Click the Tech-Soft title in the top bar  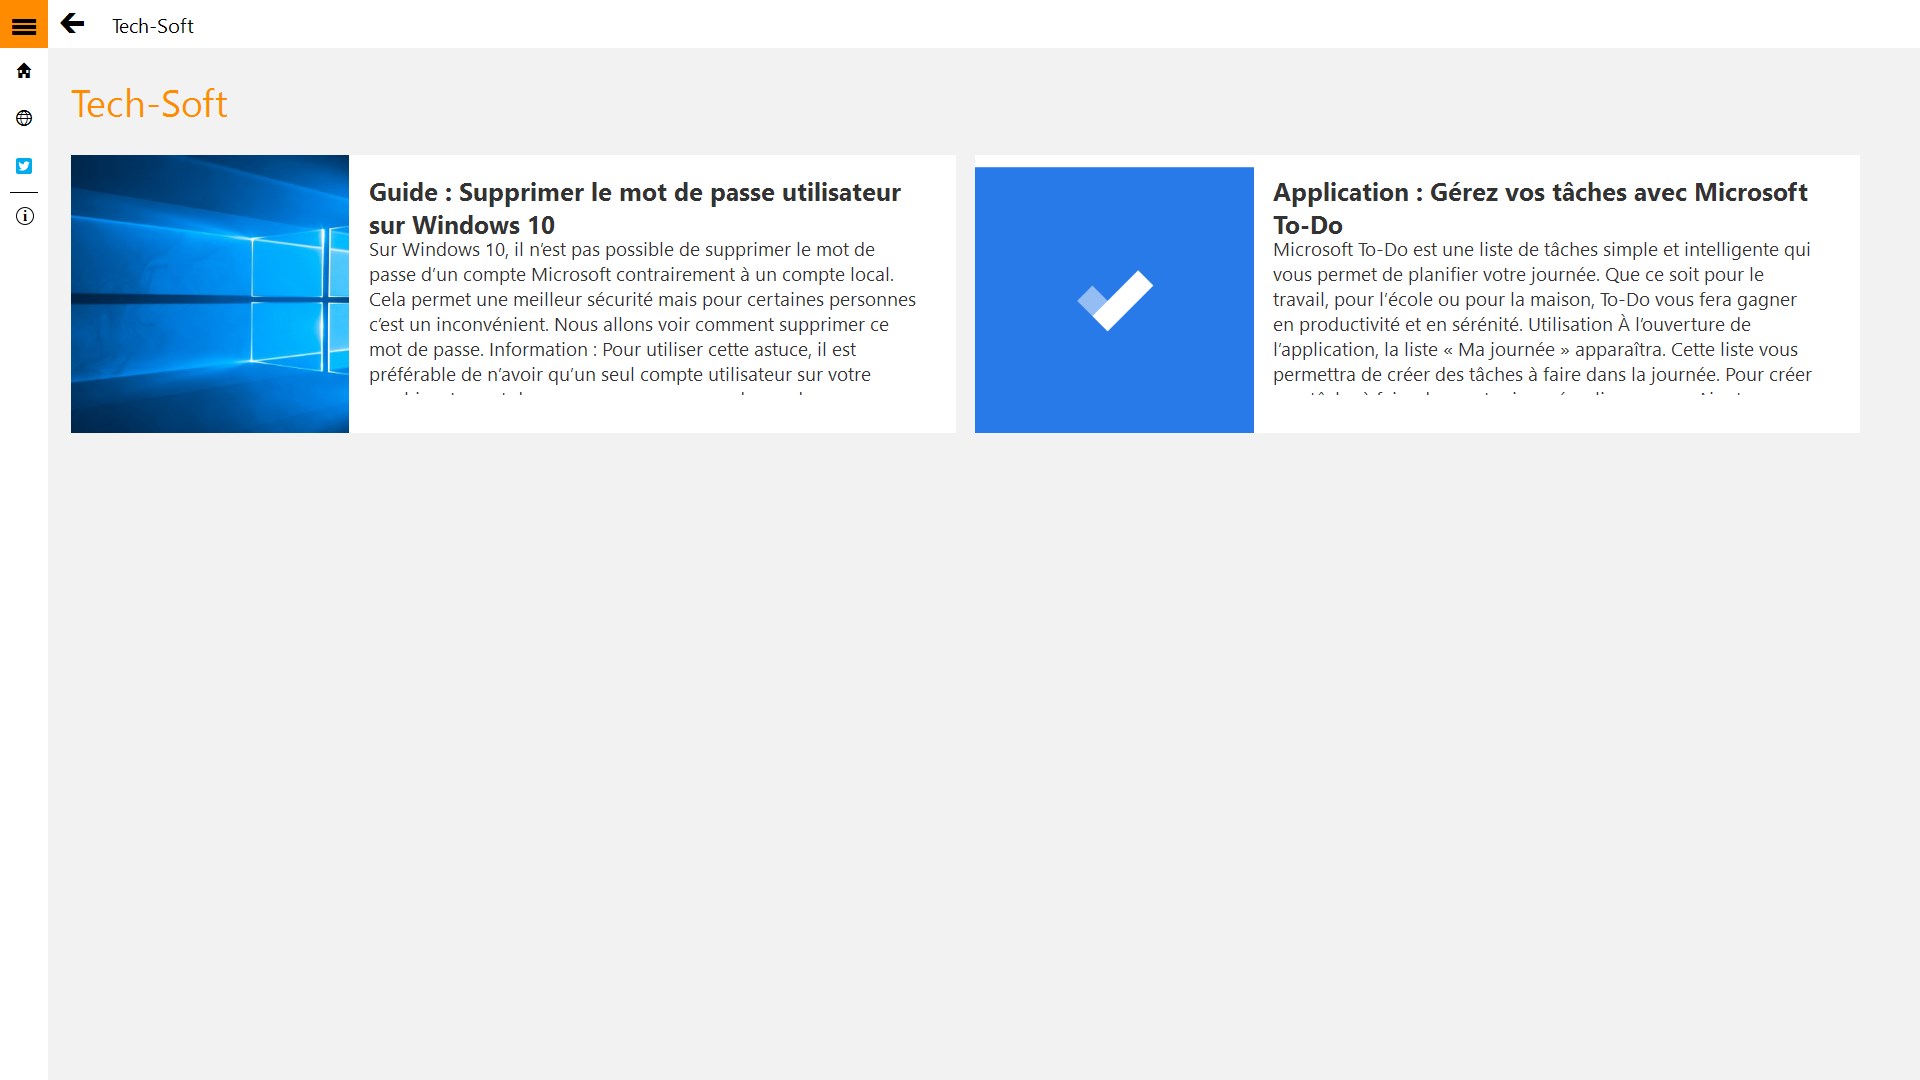pos(153,26)
